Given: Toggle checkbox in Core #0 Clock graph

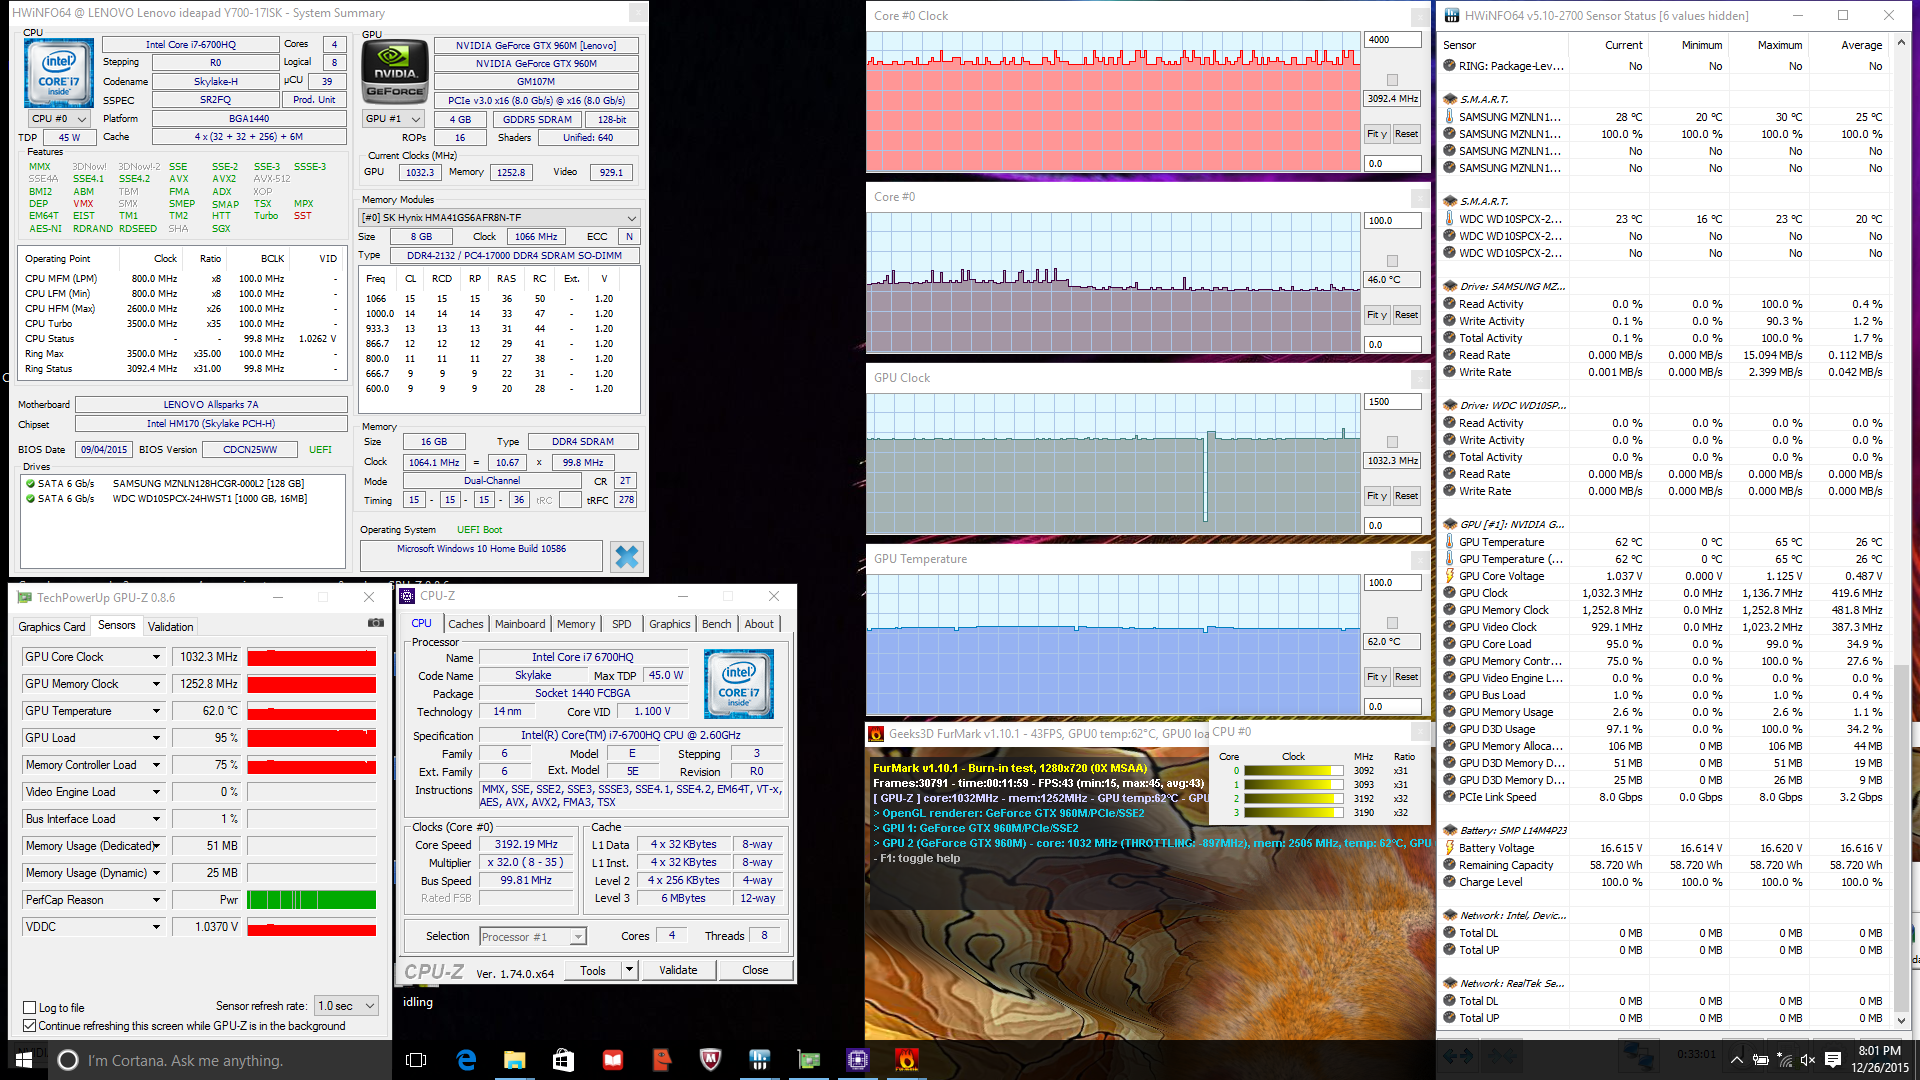Looking at the screenshot, I should 1392,80.
